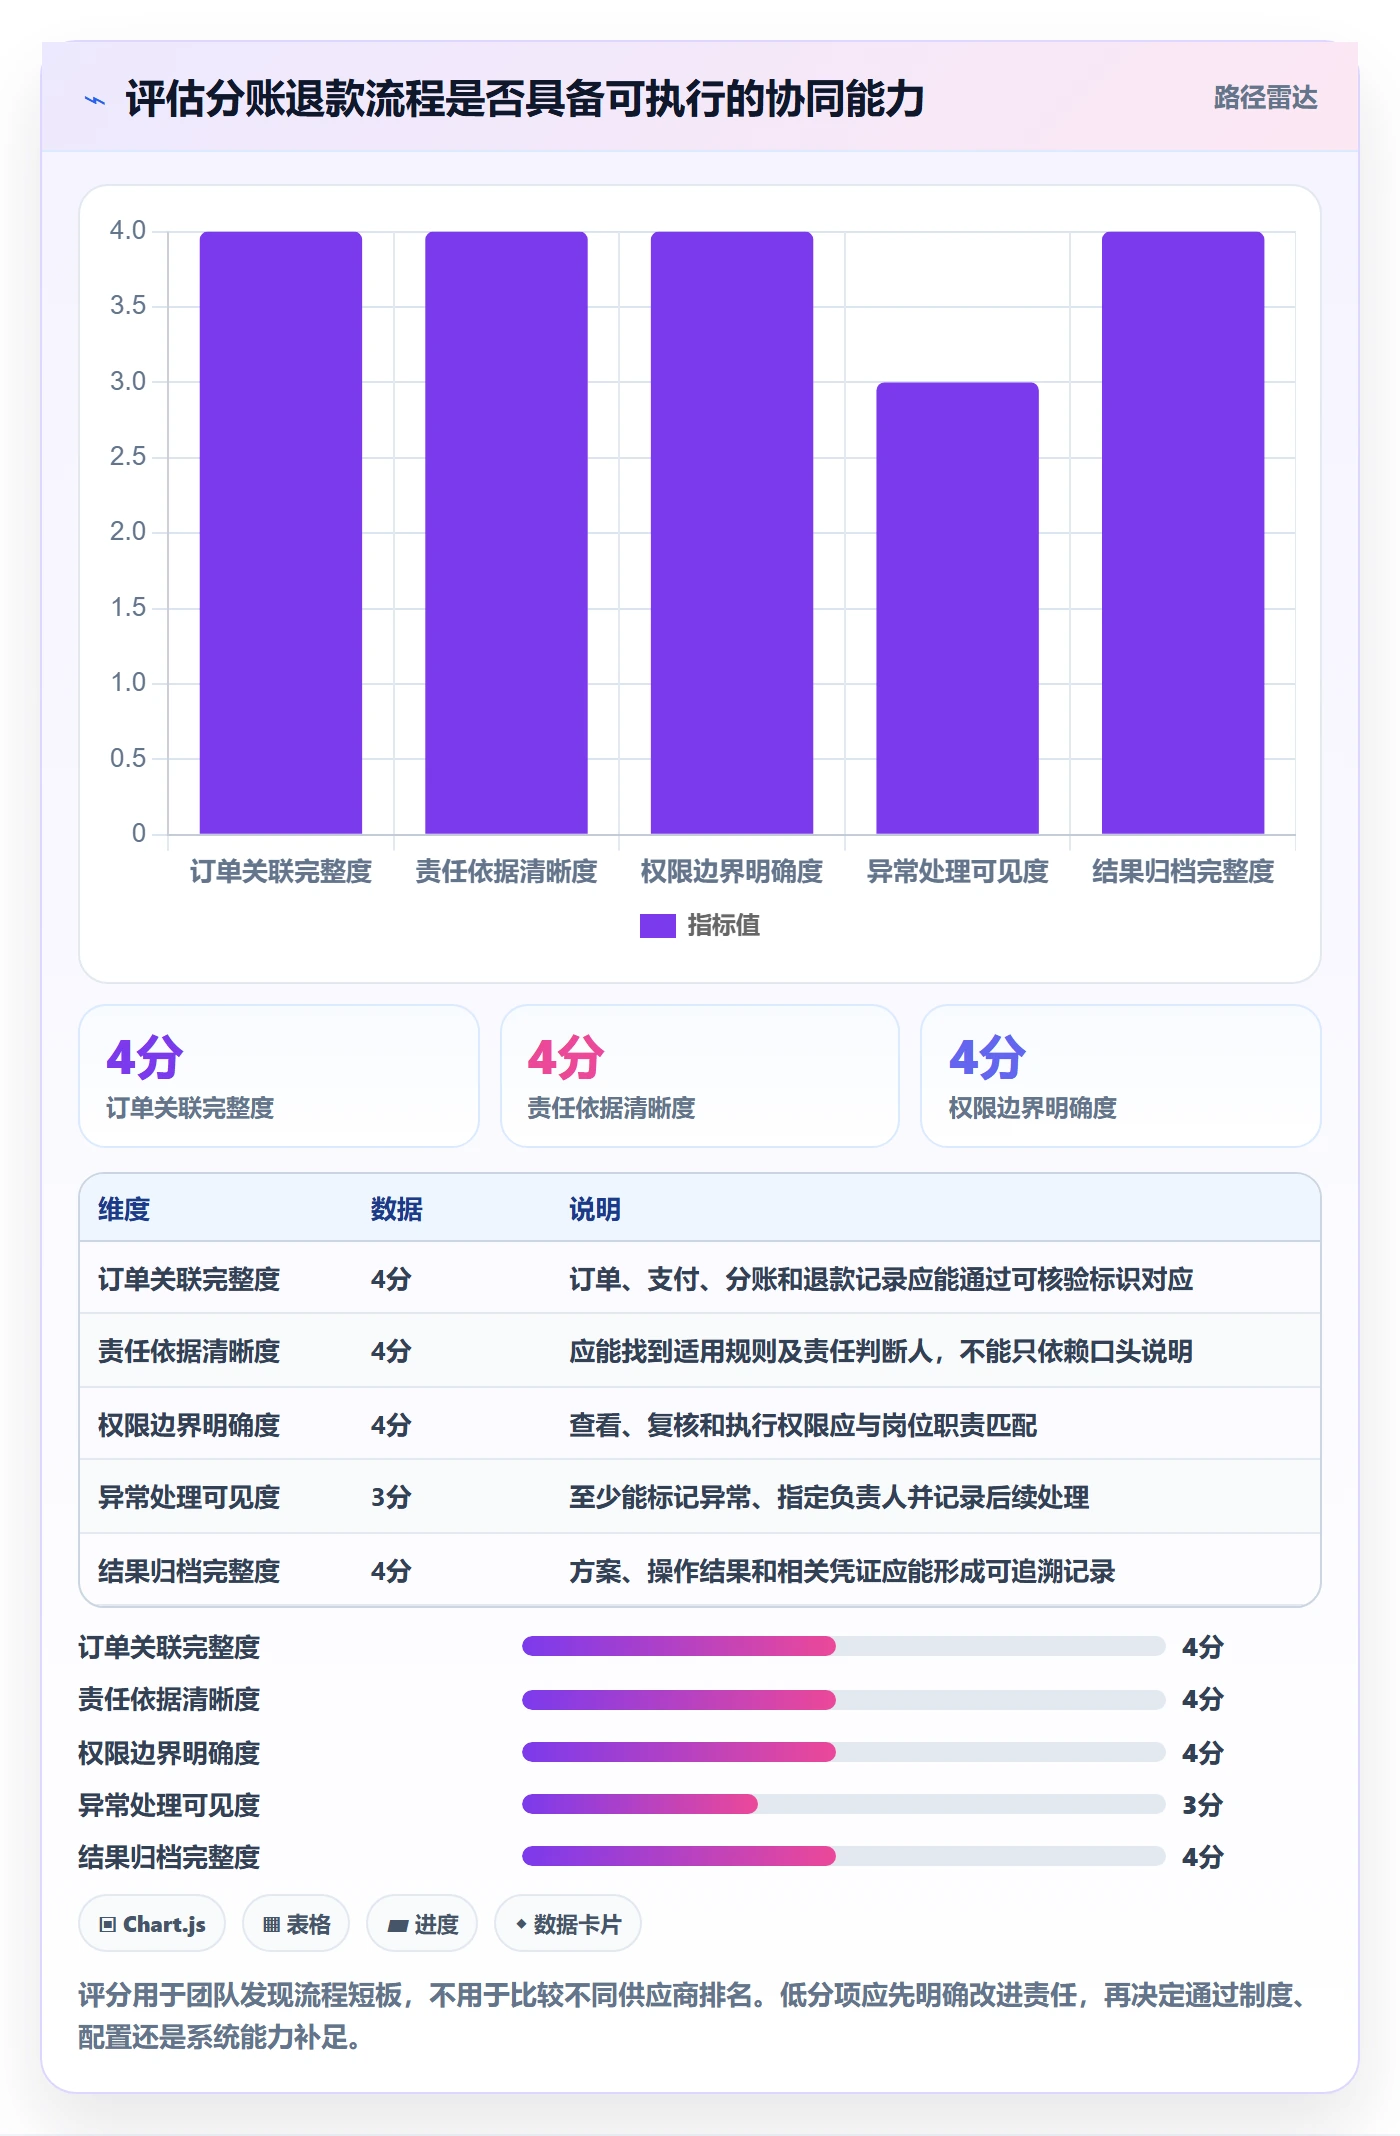Select the 表格 tag chip
1400x2136 pixels.
click(x=296, y=1923)
